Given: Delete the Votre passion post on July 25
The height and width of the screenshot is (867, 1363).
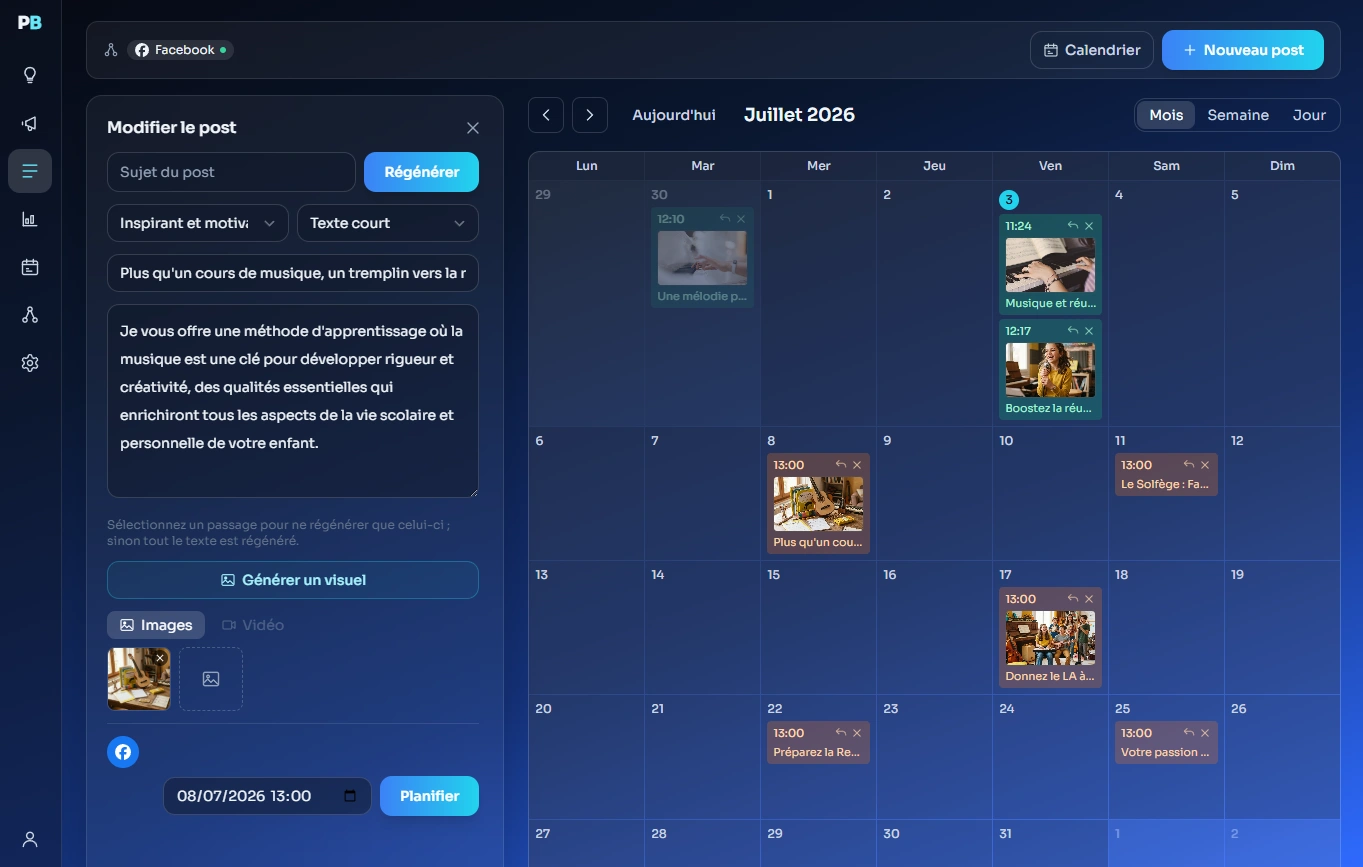Looking at the screenshot, I should tap(1205, 733).
